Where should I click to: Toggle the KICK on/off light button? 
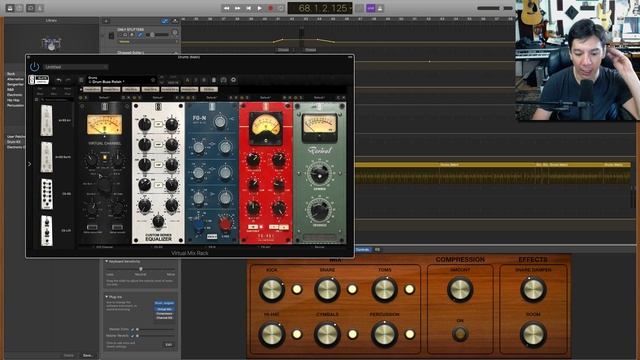point(297,289)
